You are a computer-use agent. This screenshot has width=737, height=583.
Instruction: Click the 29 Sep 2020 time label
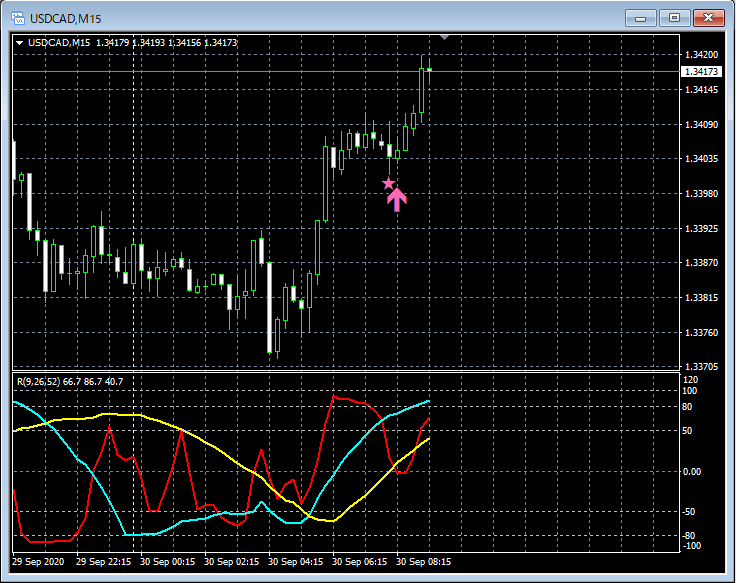(x=38, y=562)
